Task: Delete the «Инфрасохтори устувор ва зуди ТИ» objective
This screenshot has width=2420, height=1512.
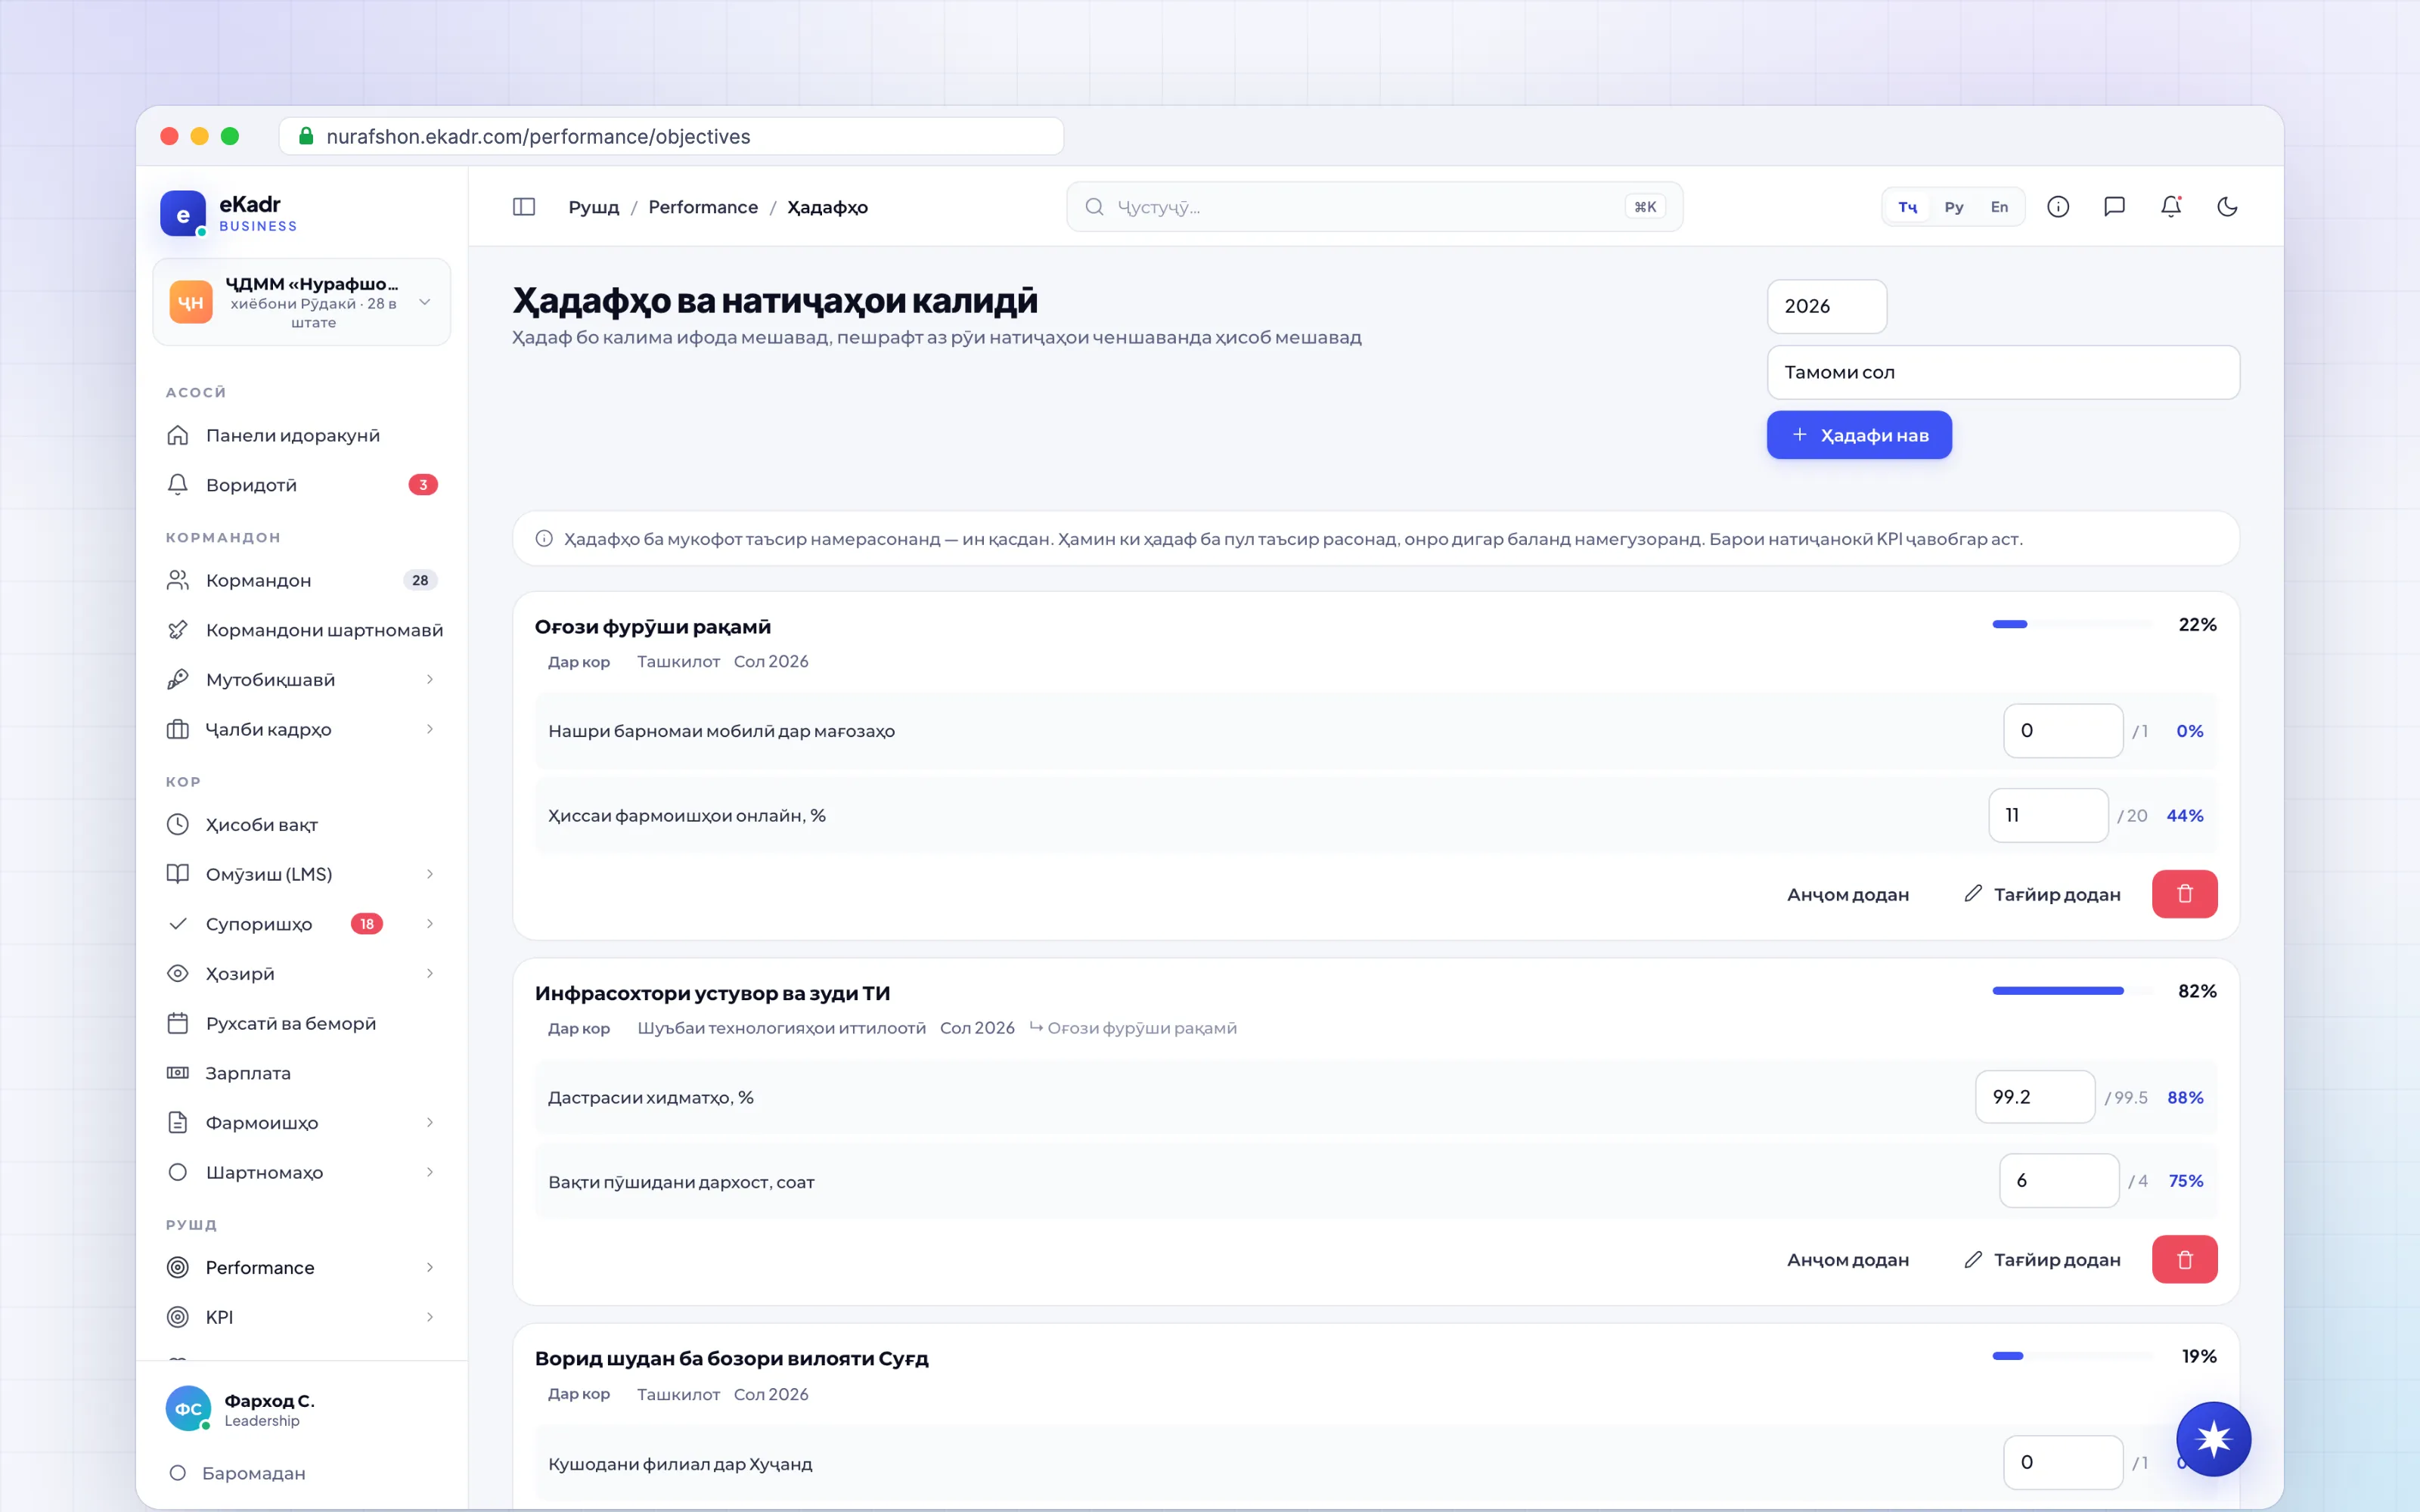Action: coord(2184,1260)
